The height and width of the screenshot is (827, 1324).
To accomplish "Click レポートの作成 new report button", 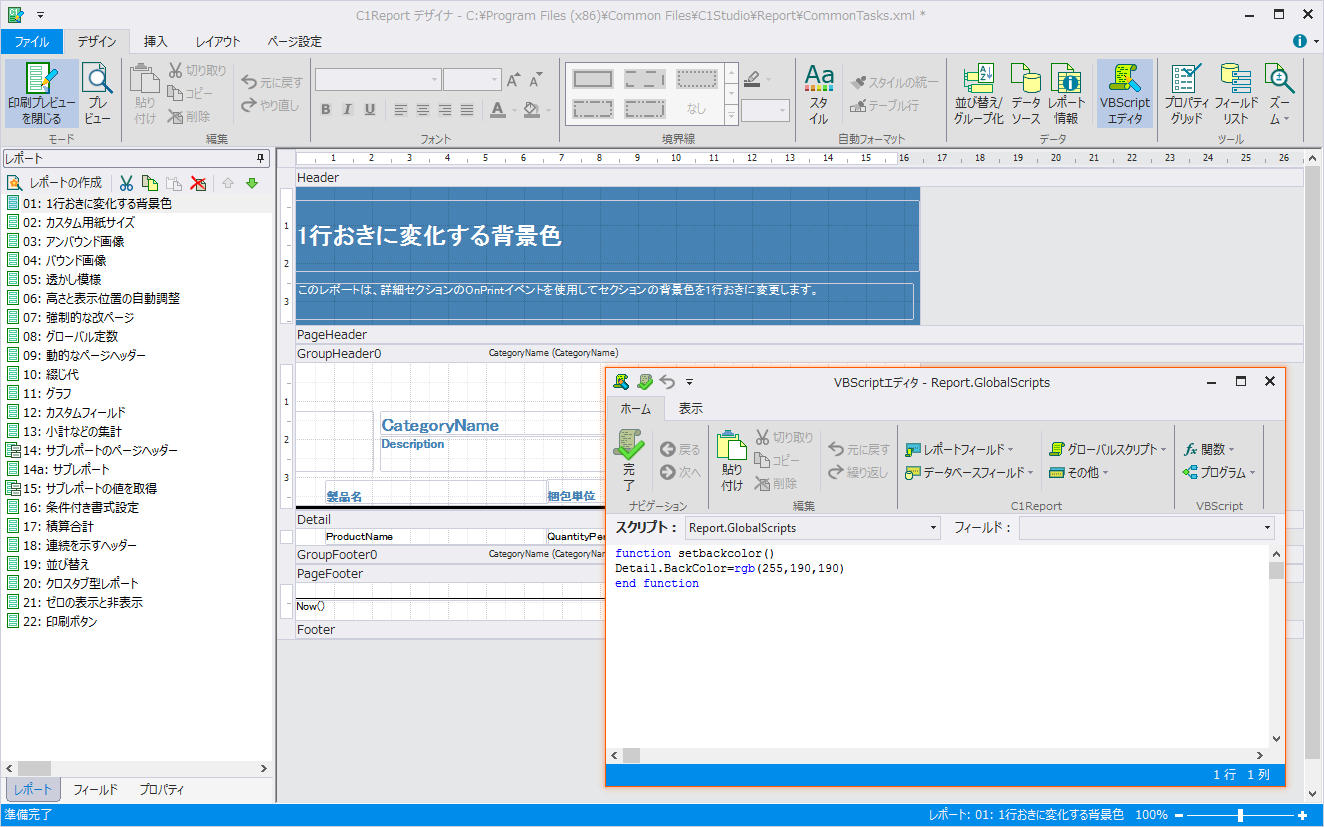I will pyautogui.click(x=55, y=183).
